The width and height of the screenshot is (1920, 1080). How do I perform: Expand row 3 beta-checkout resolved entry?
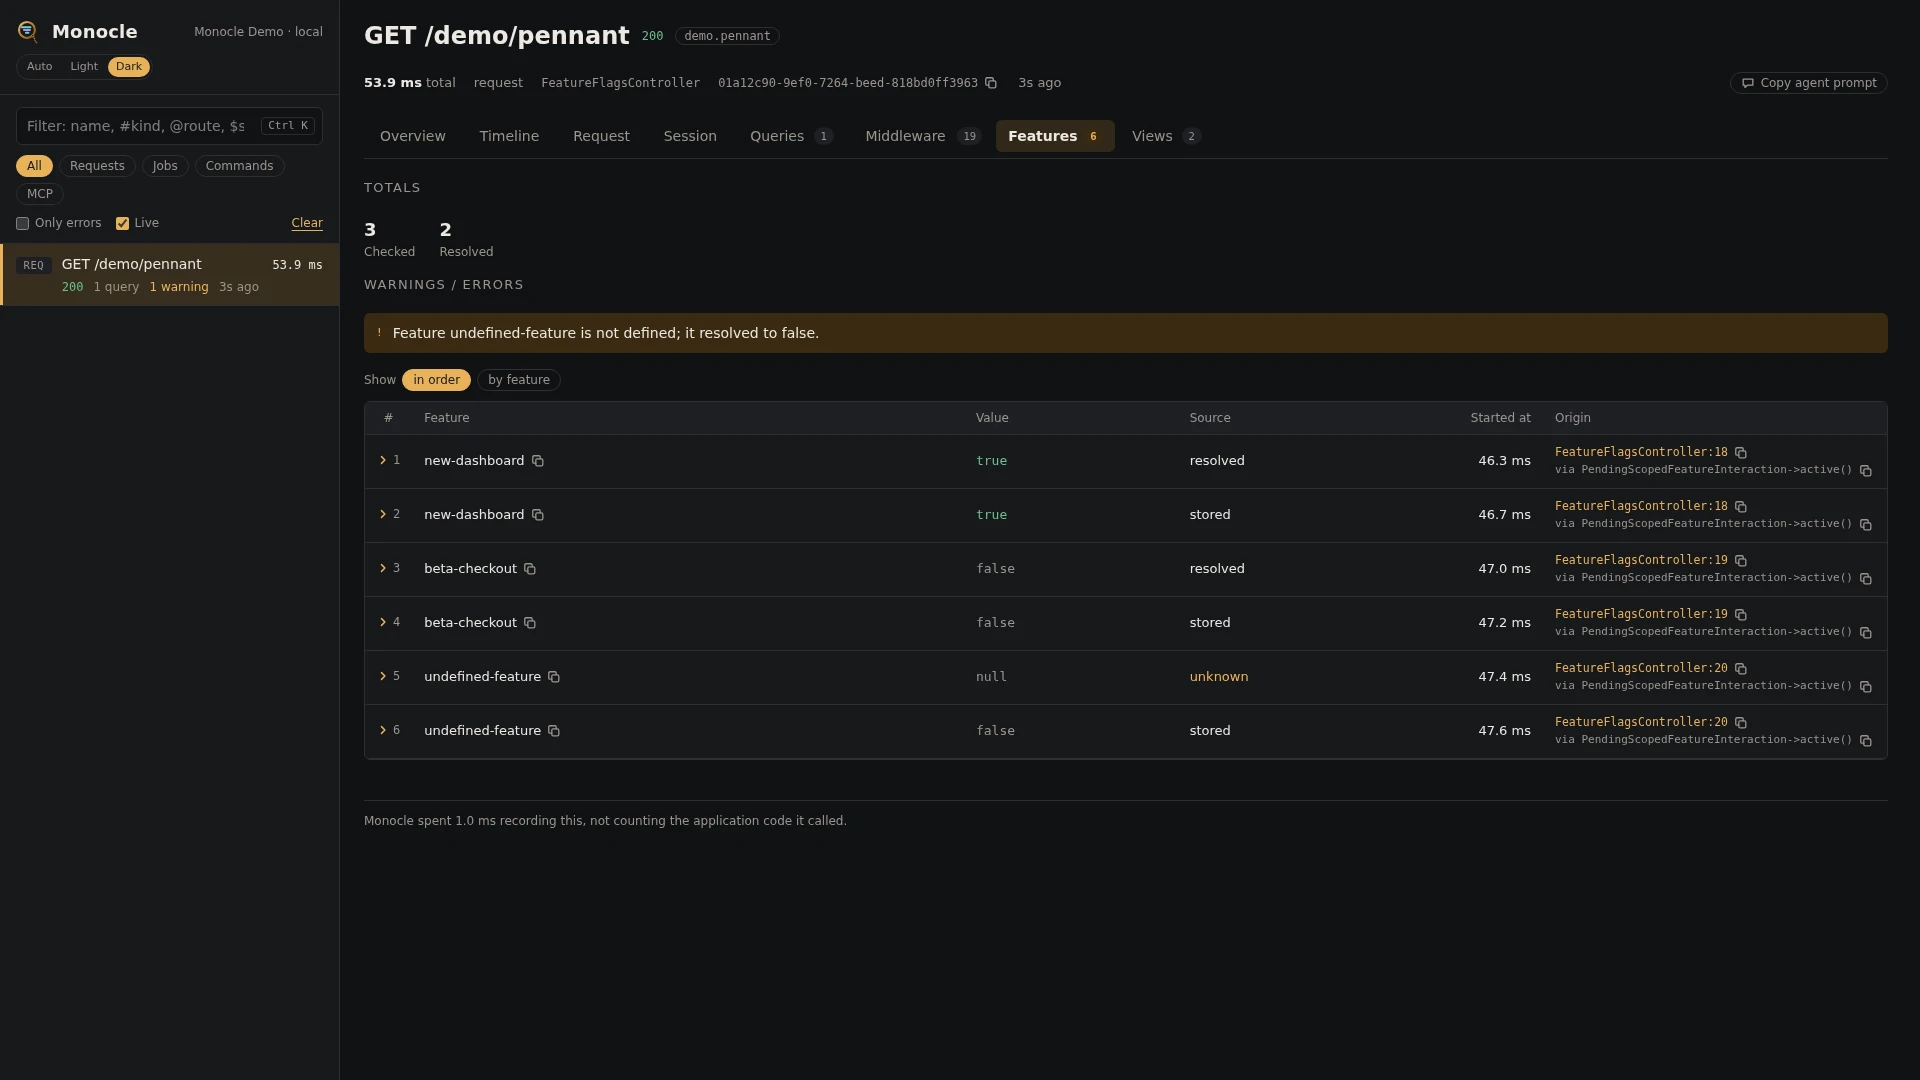[x=383, y=569]
